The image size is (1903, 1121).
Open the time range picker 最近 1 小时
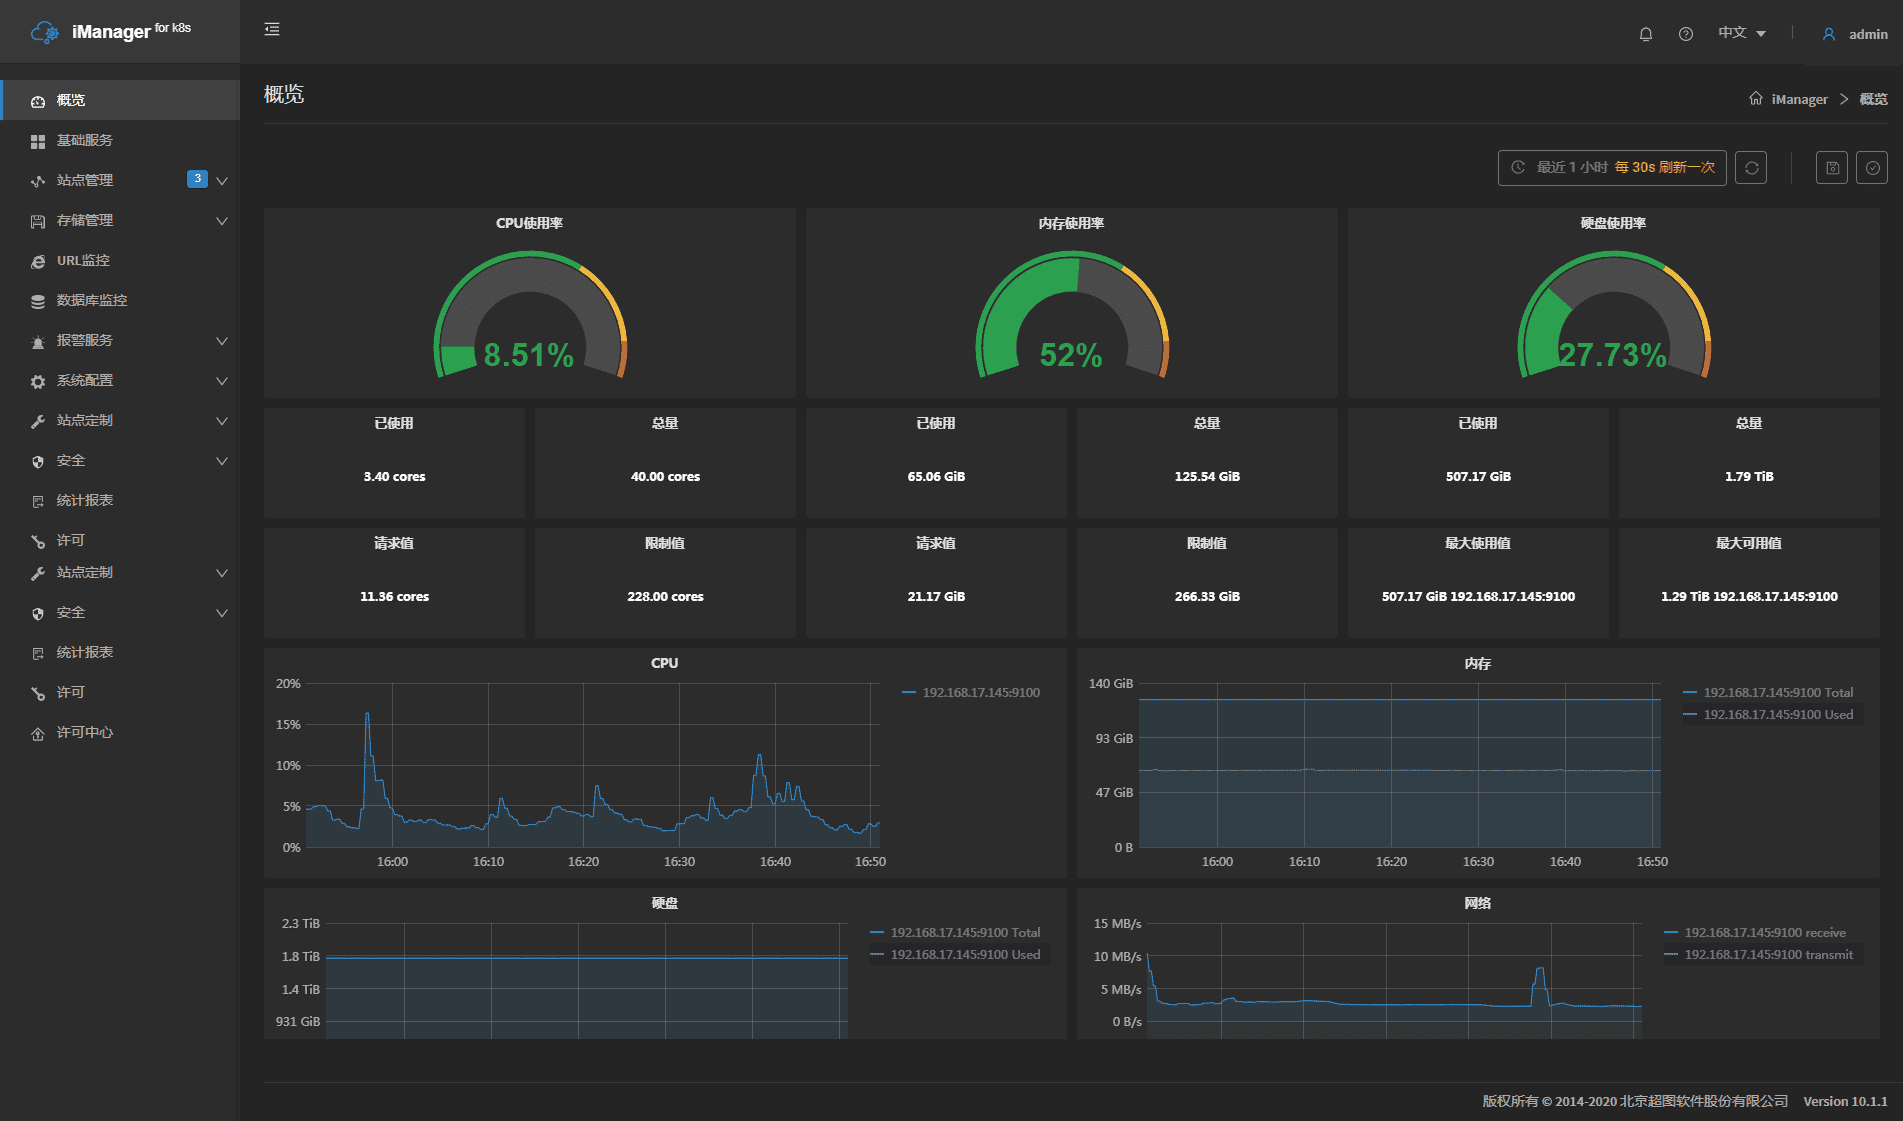(x=1611, y=168)
